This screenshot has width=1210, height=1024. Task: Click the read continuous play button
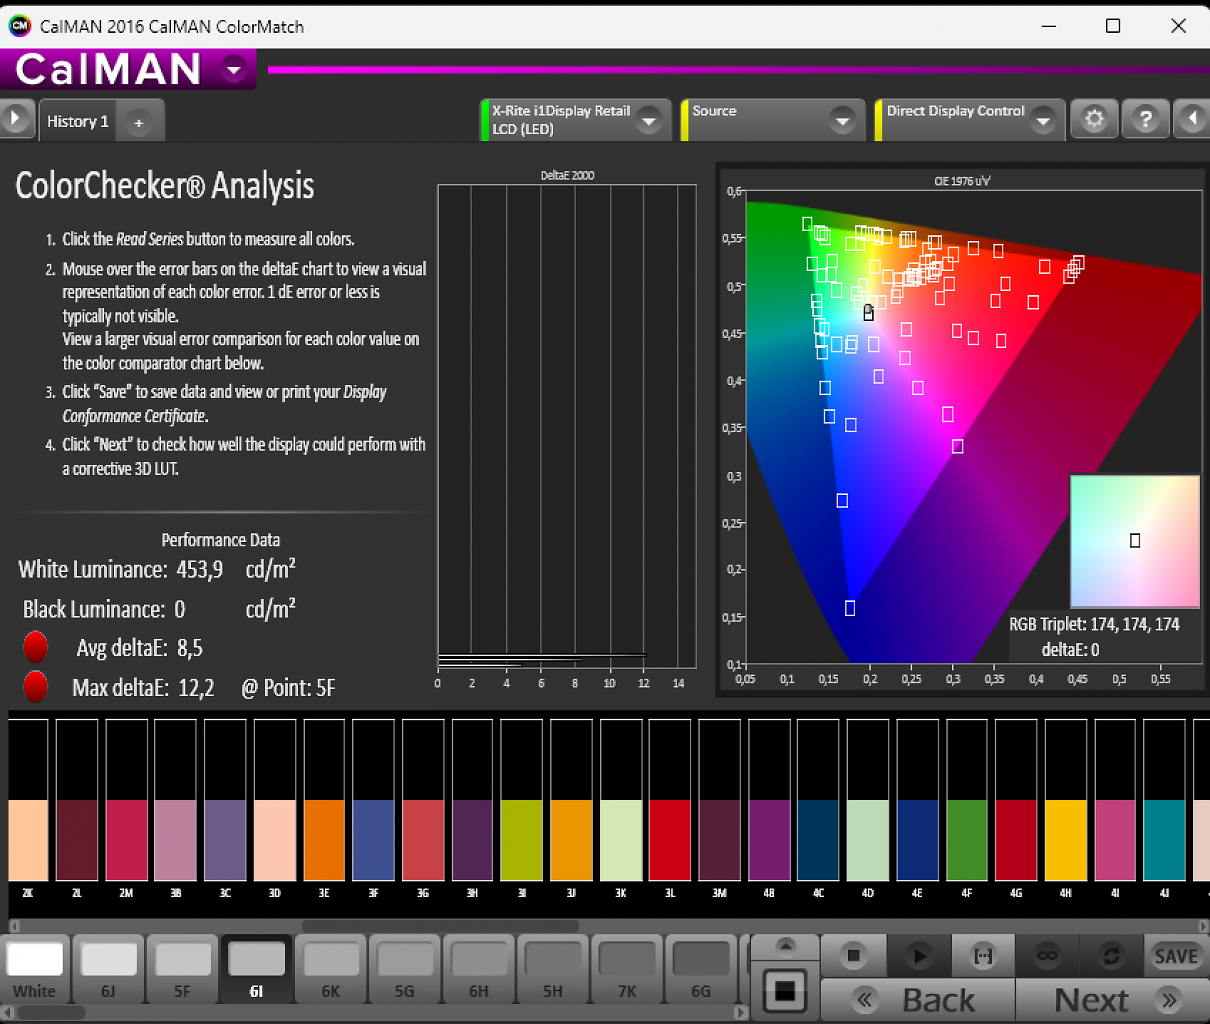click(x=919, y=956)
